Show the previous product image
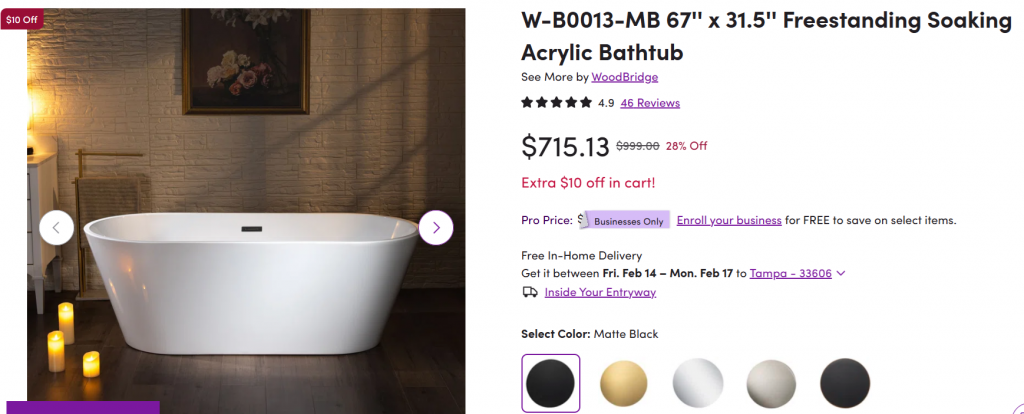The width and height of the screenshot is (1024, 414). tap(56, 228)
